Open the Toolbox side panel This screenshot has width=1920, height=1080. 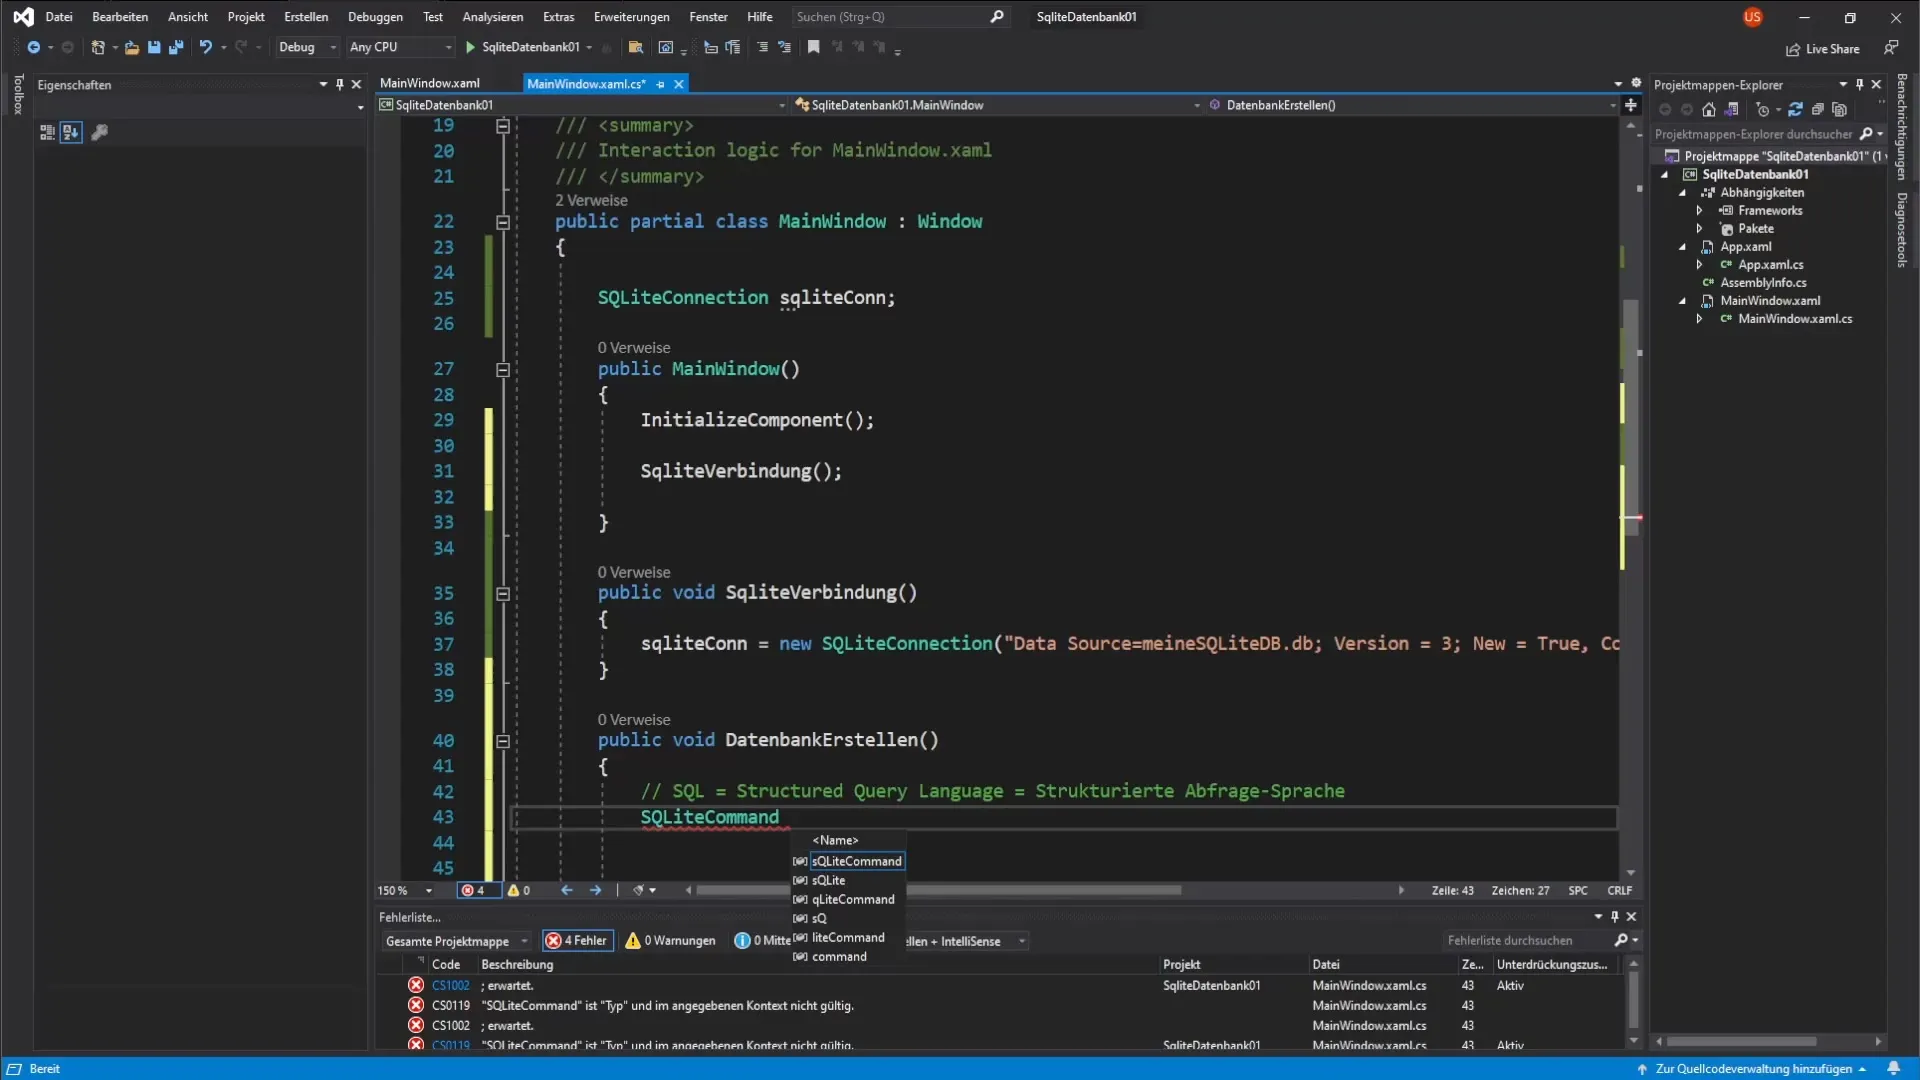tap(18, 94)
